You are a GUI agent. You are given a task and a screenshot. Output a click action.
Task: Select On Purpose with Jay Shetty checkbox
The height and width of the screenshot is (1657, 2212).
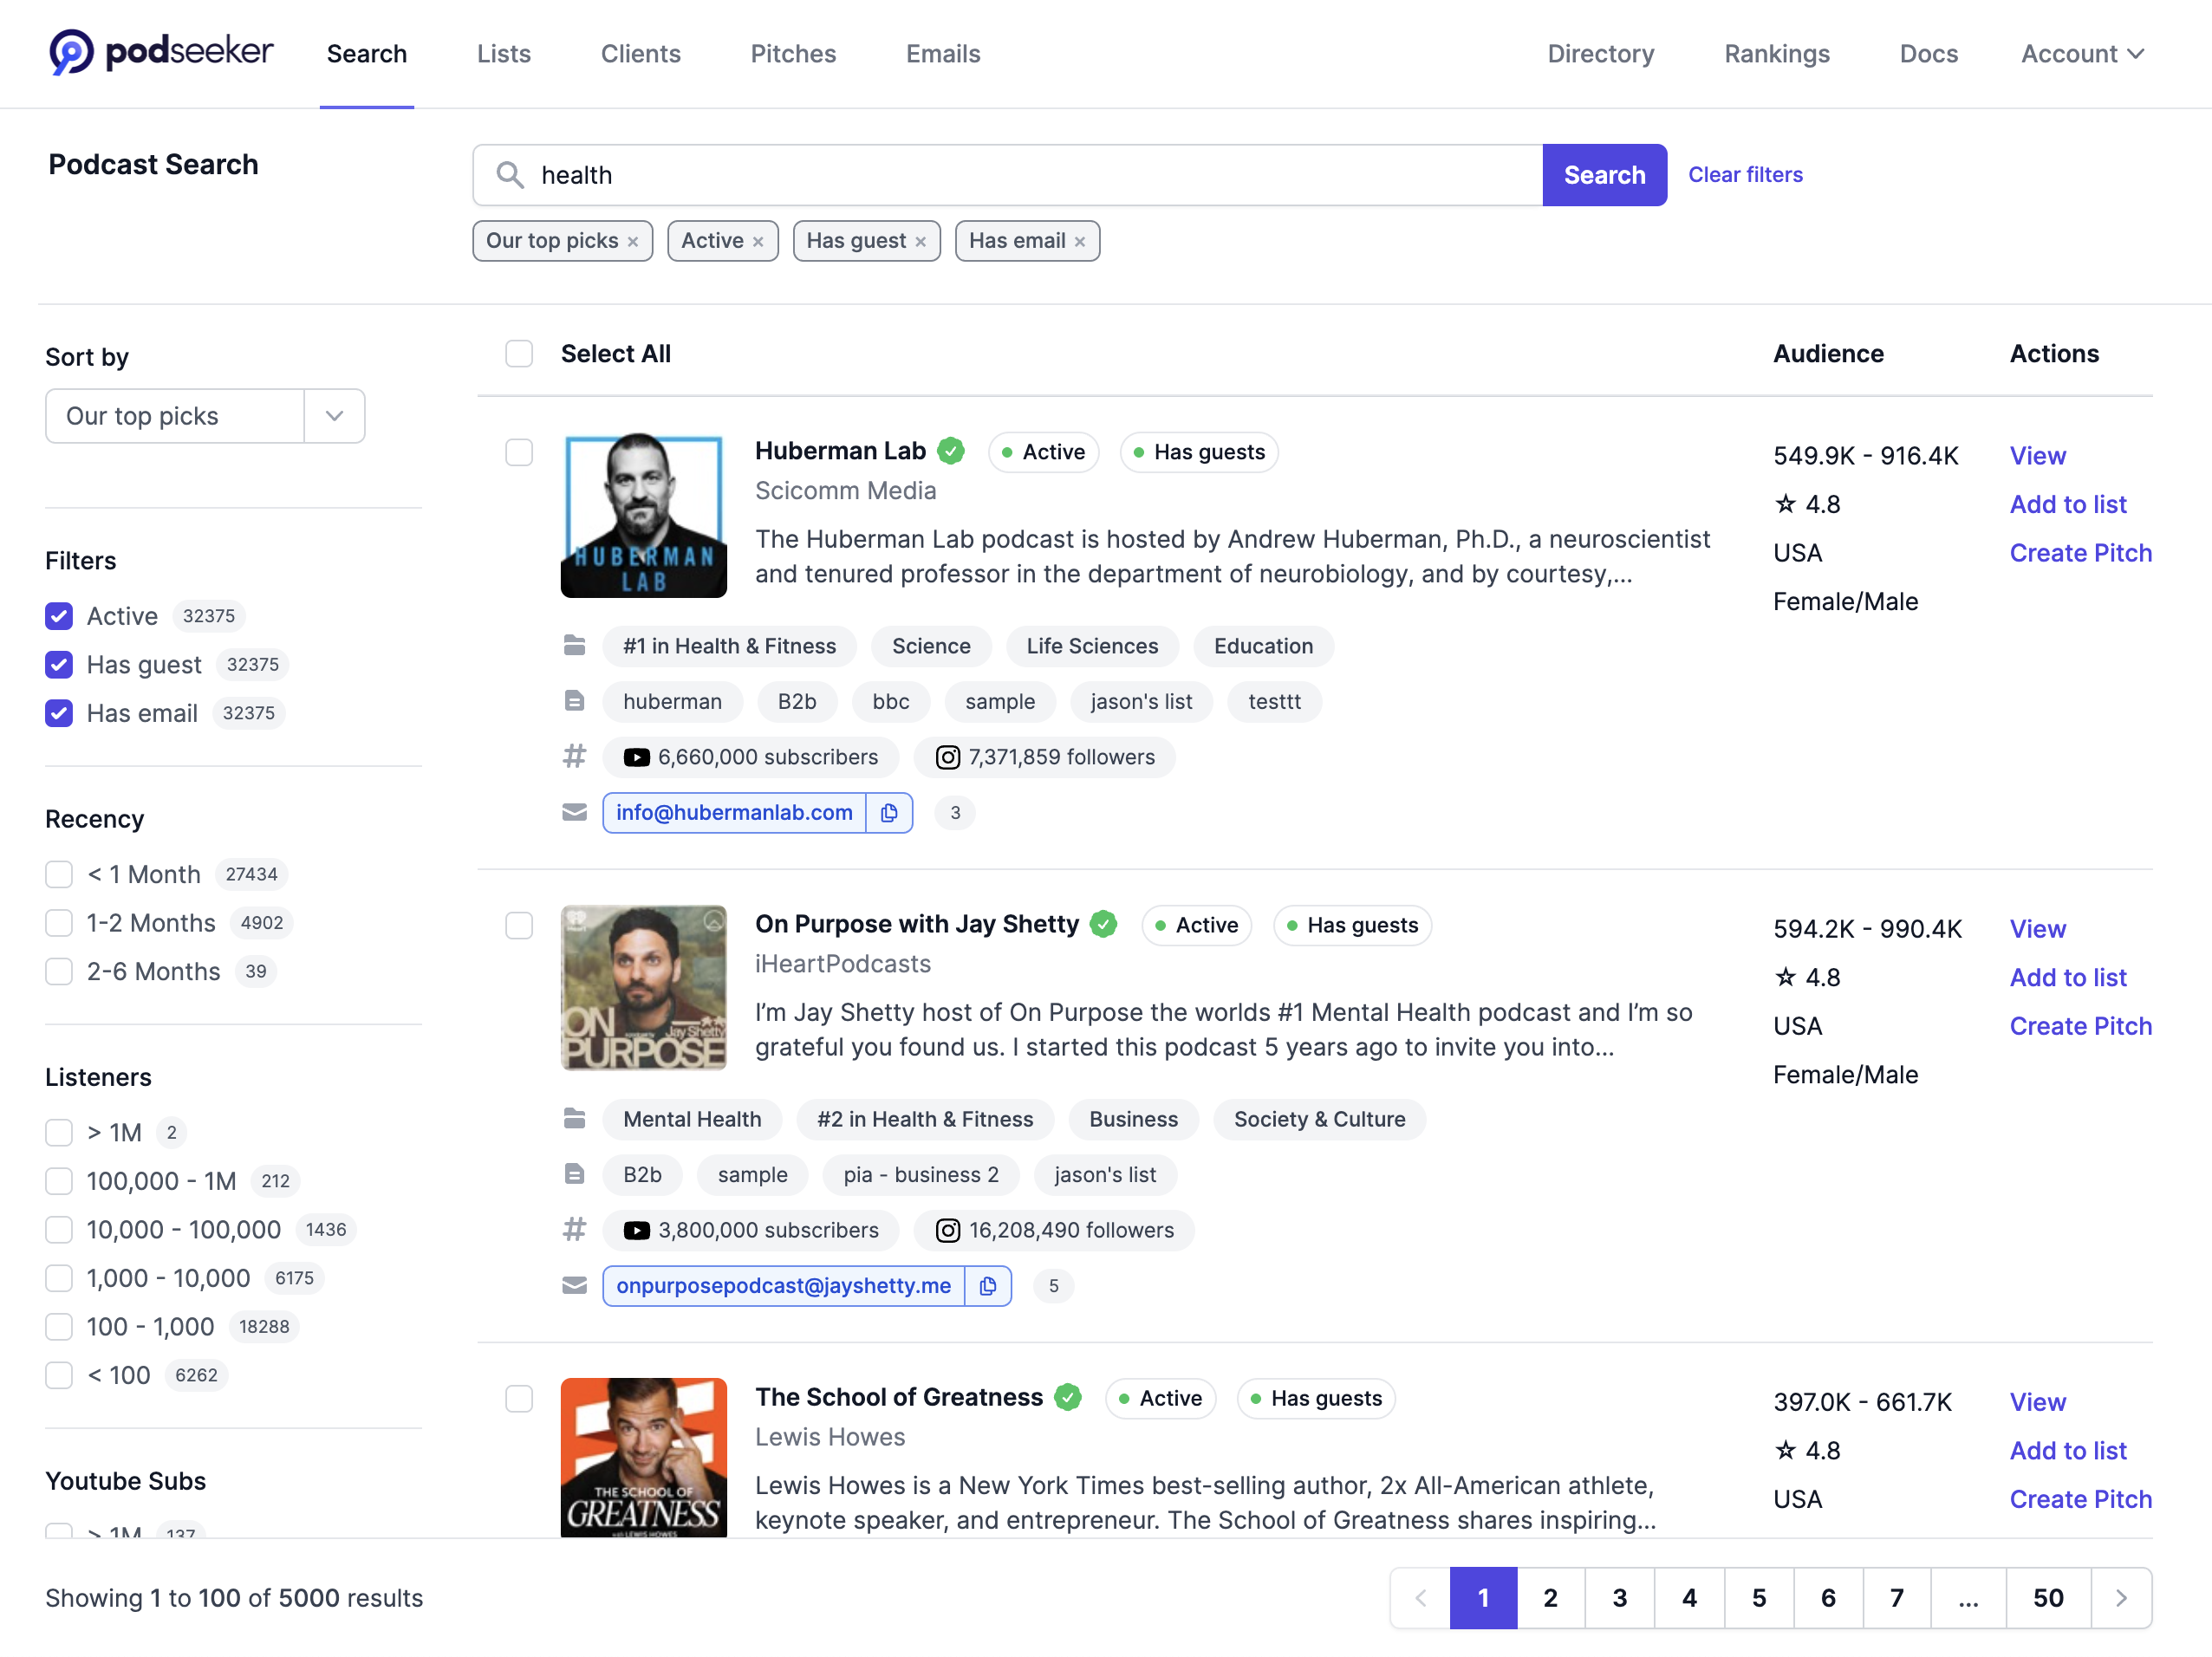519,926
